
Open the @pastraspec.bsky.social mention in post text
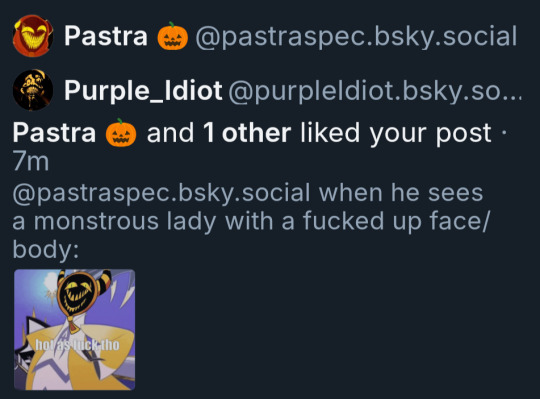coord(162,193)
